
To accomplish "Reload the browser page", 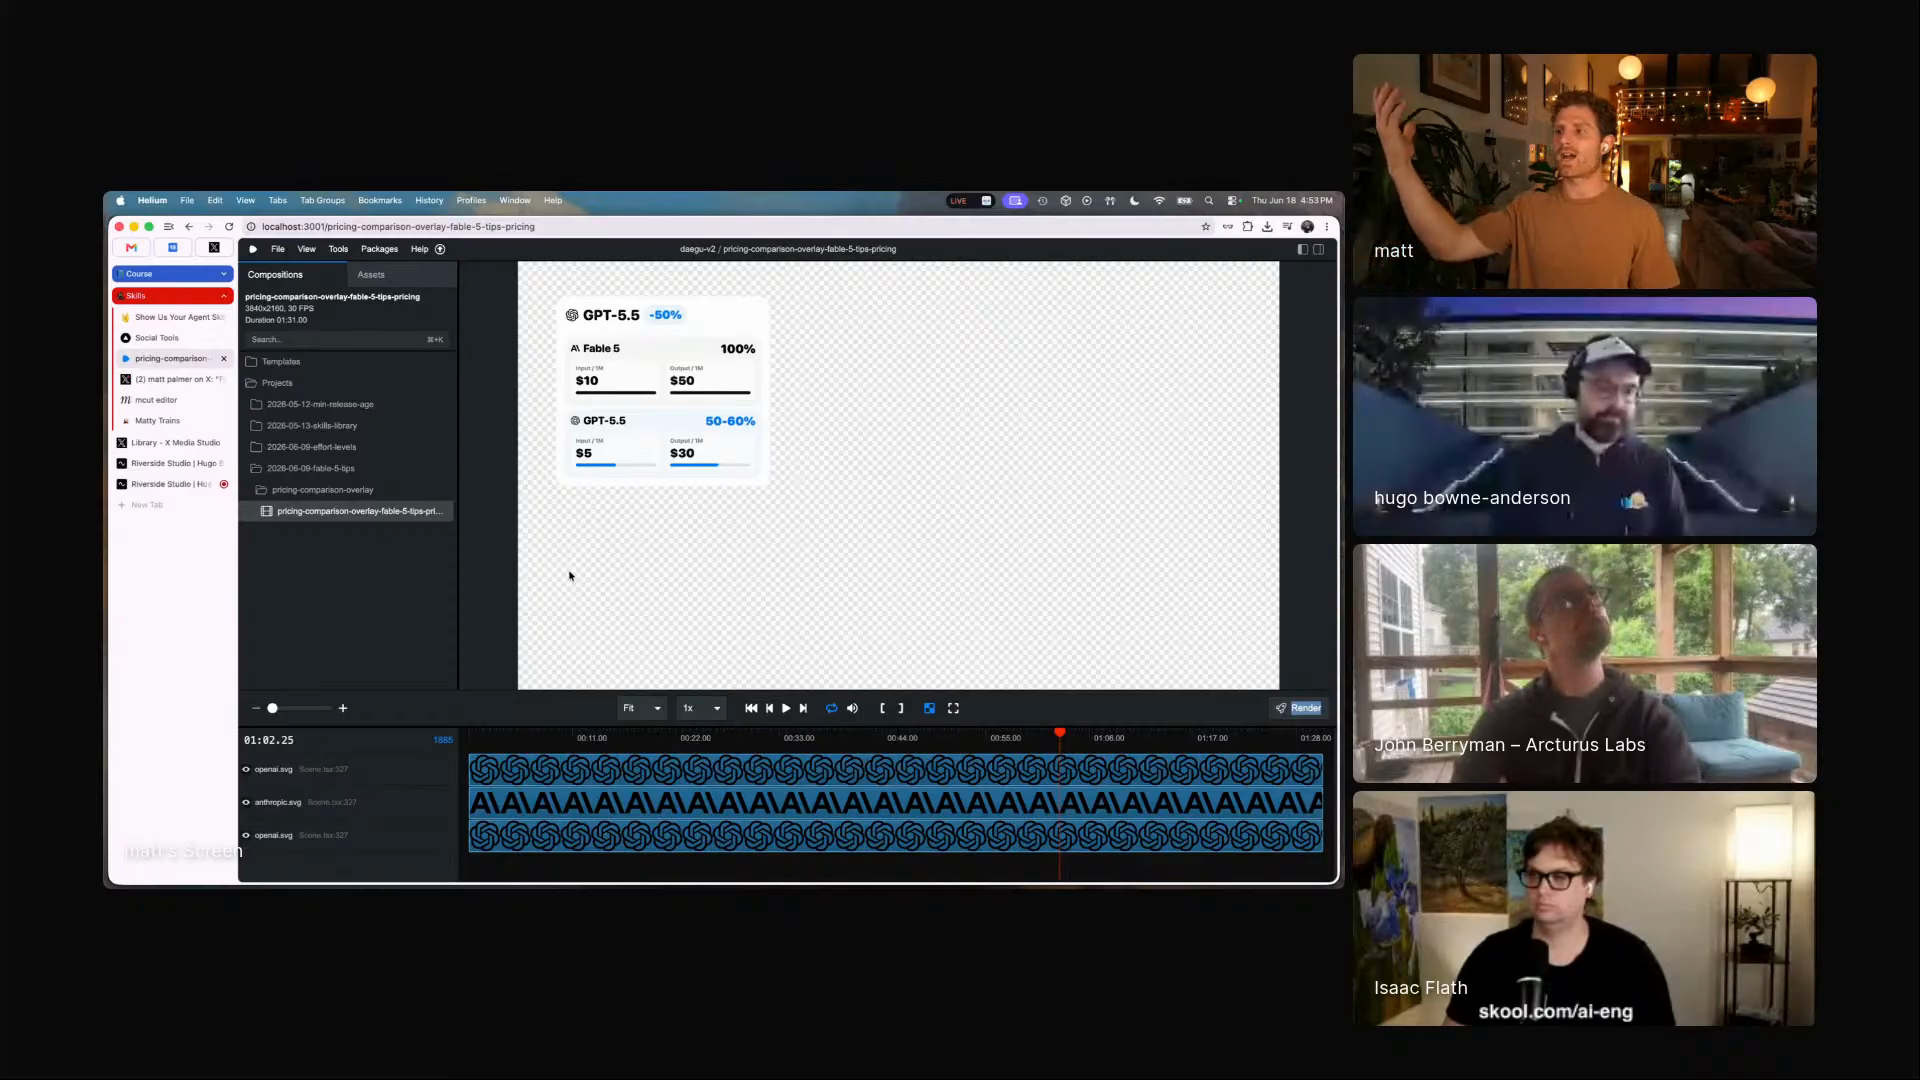I will click(229, 227).
